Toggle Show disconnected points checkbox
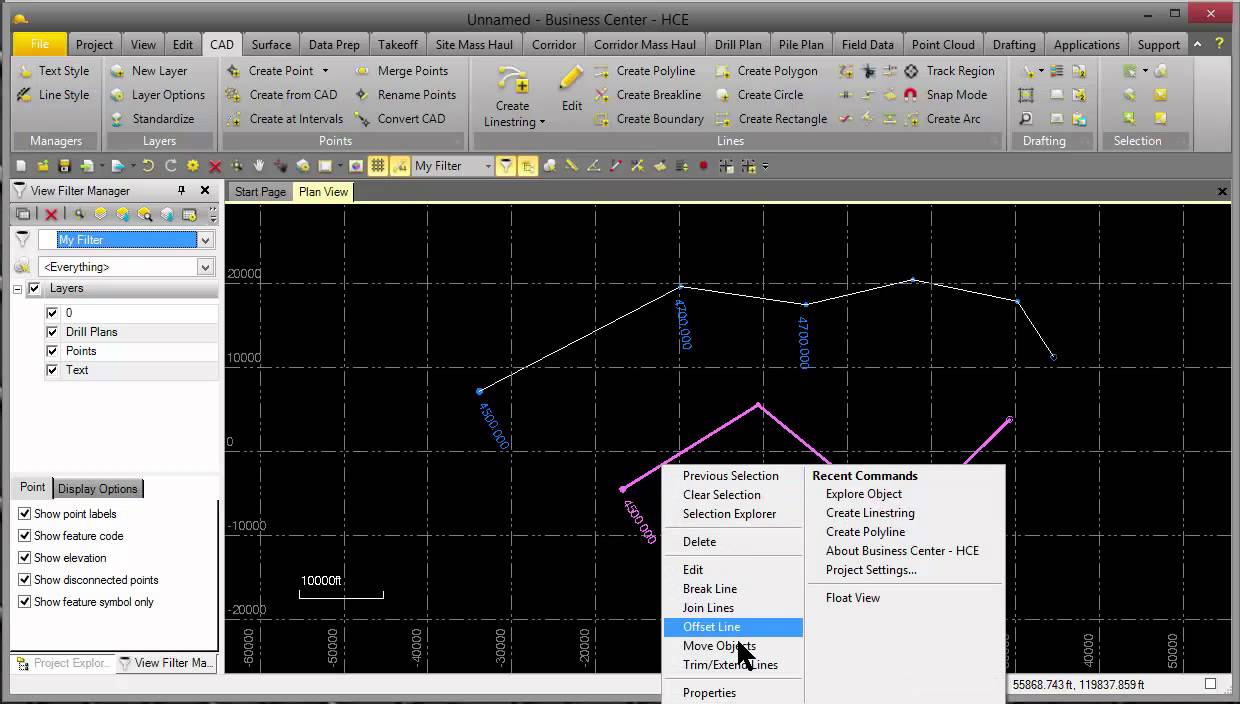Image resolution: width=1240 pixels, height=704 pixels. pos(25,580)
